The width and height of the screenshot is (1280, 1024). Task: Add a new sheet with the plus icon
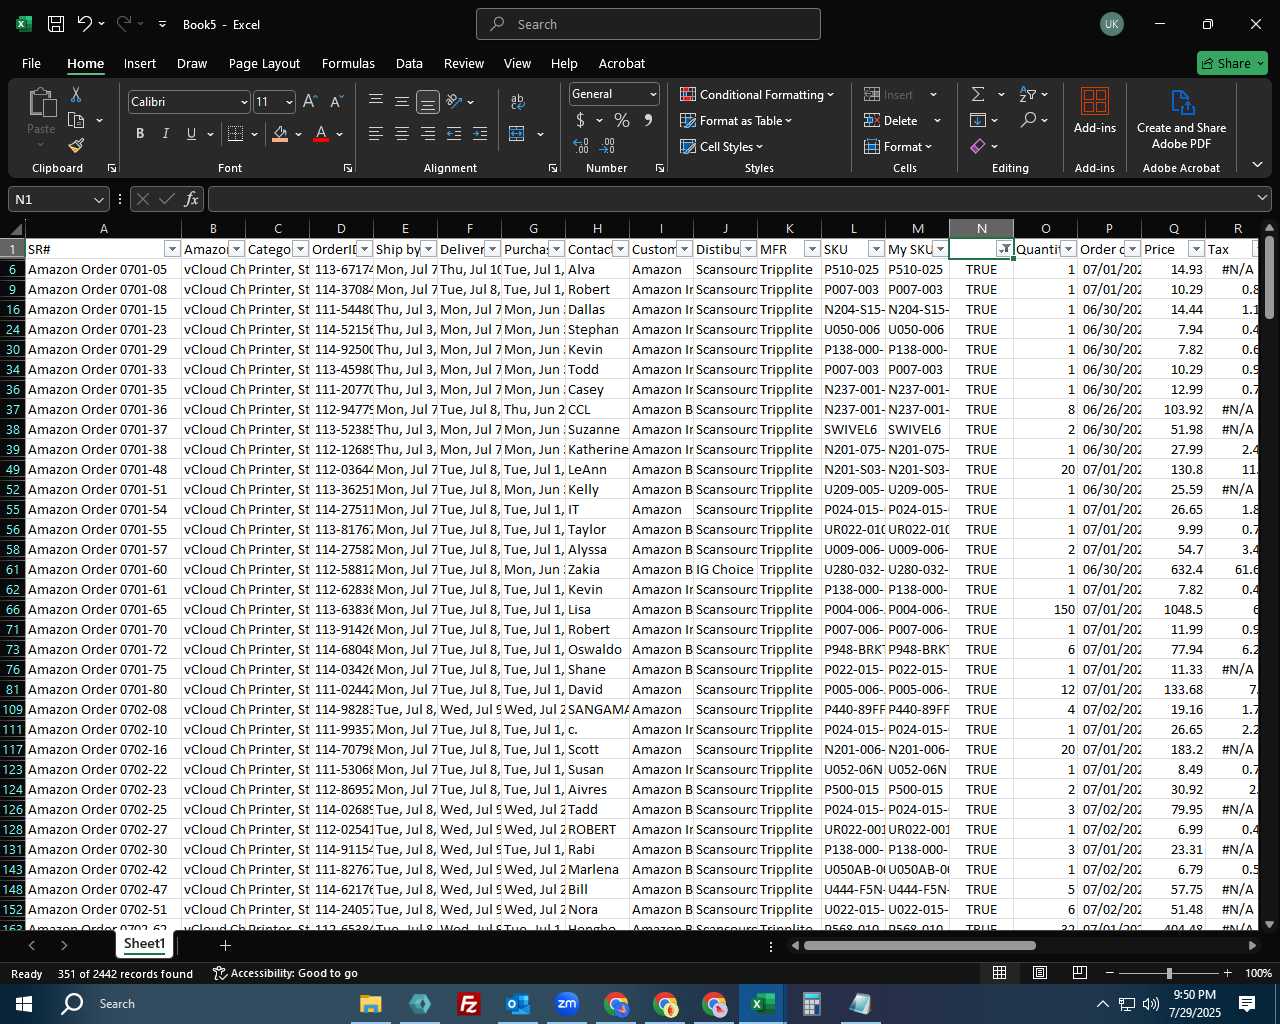tap(225, 945)
